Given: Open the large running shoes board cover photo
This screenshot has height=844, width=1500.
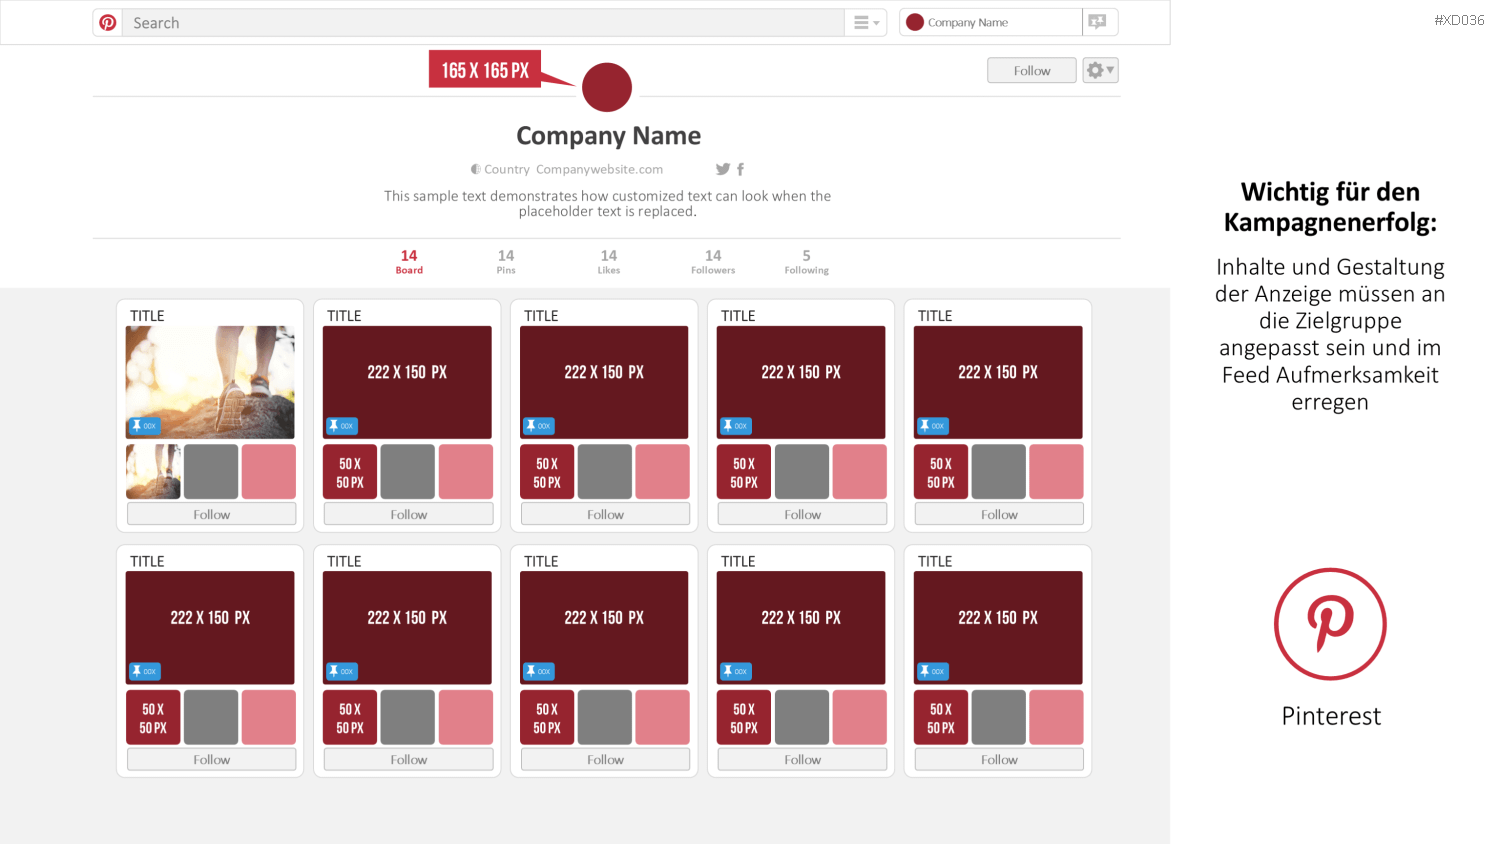Looking at the screenshot, I should (210, 382).
